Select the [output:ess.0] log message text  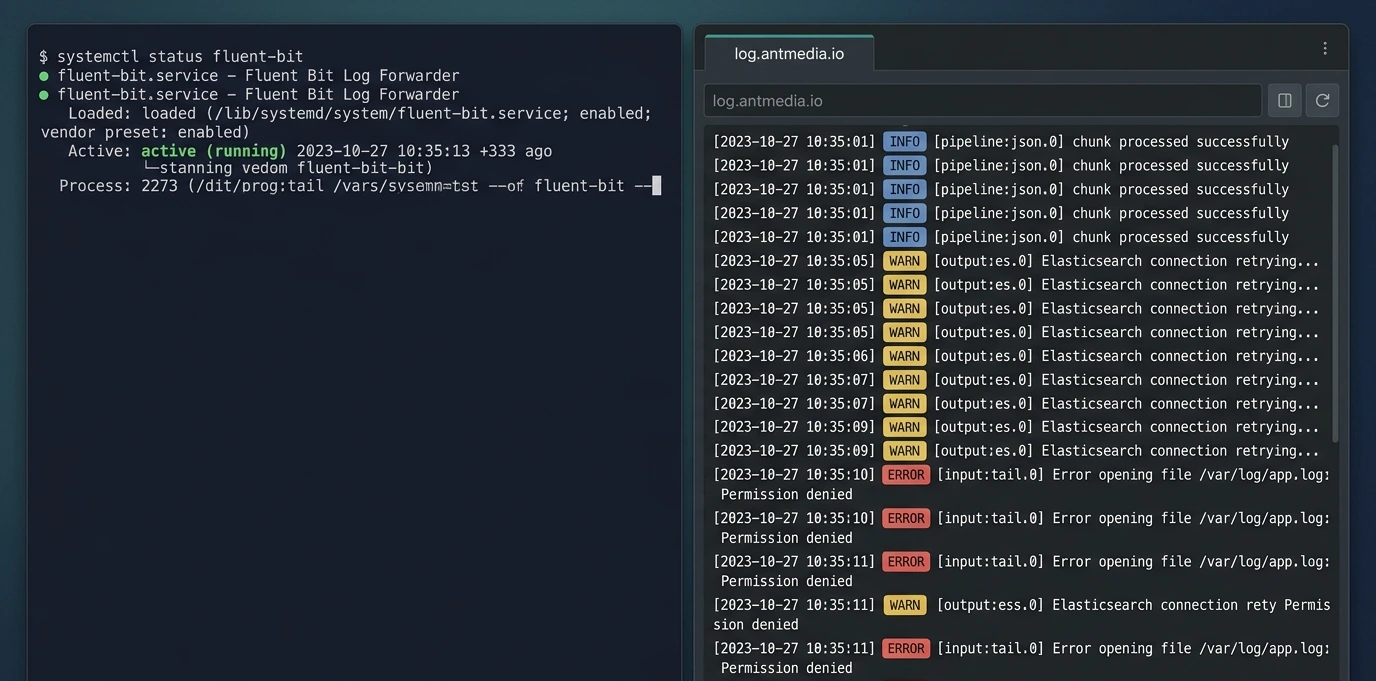(x=1132, y=605)
